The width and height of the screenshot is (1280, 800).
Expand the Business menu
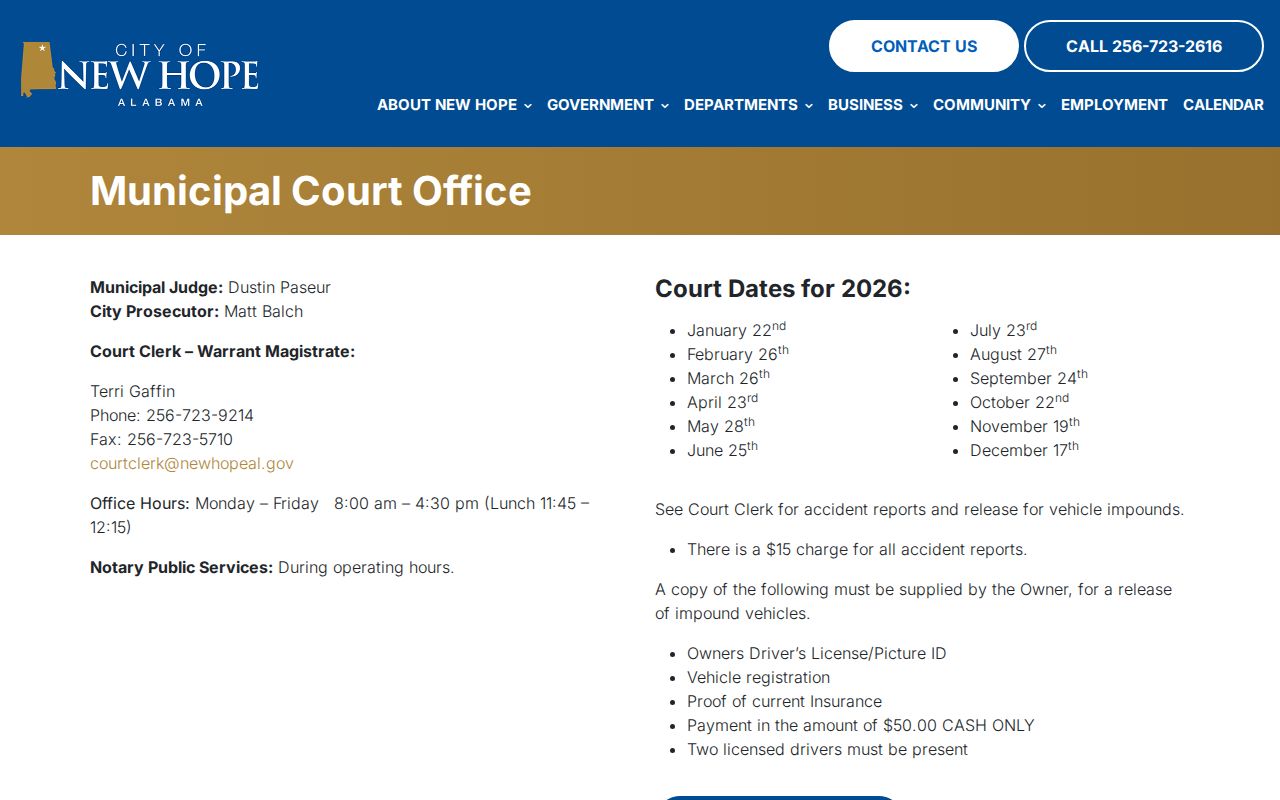click(x=873, y=105)
